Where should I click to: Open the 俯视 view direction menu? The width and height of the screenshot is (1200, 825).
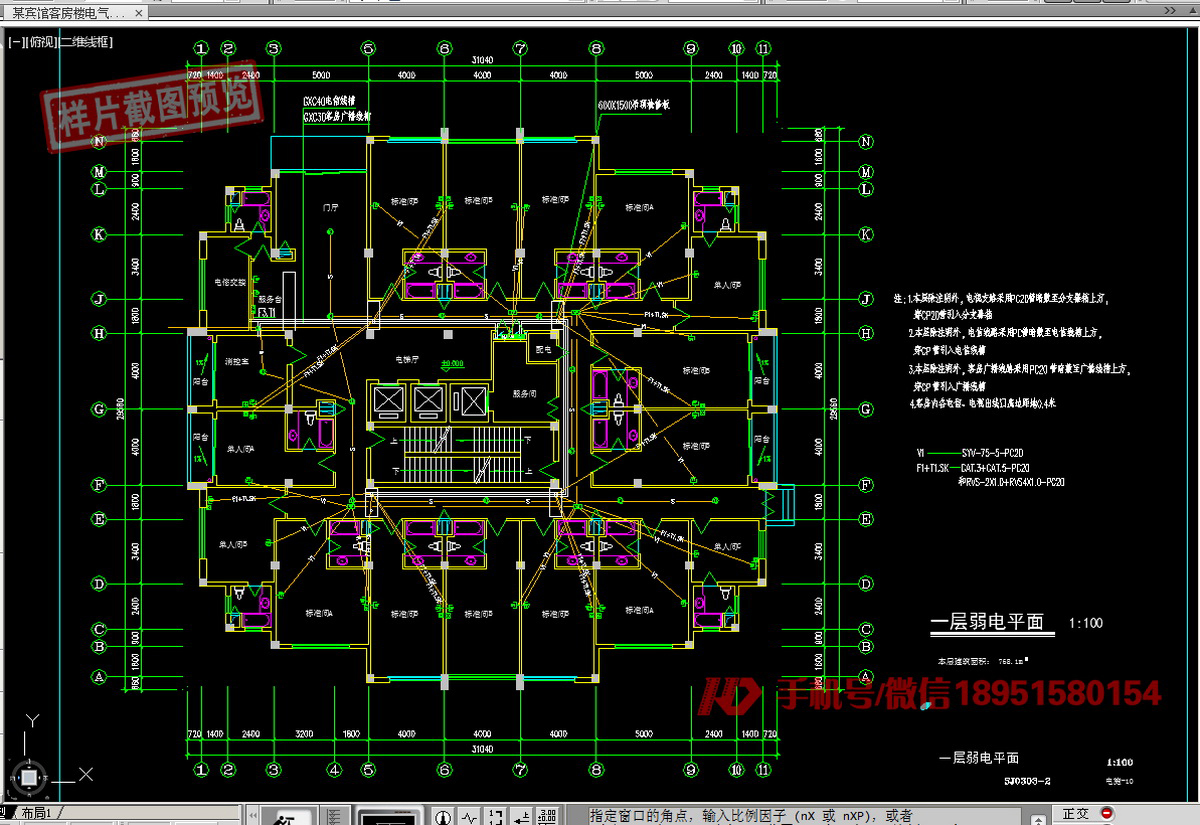pyautogui.click(x=42, y=42)
